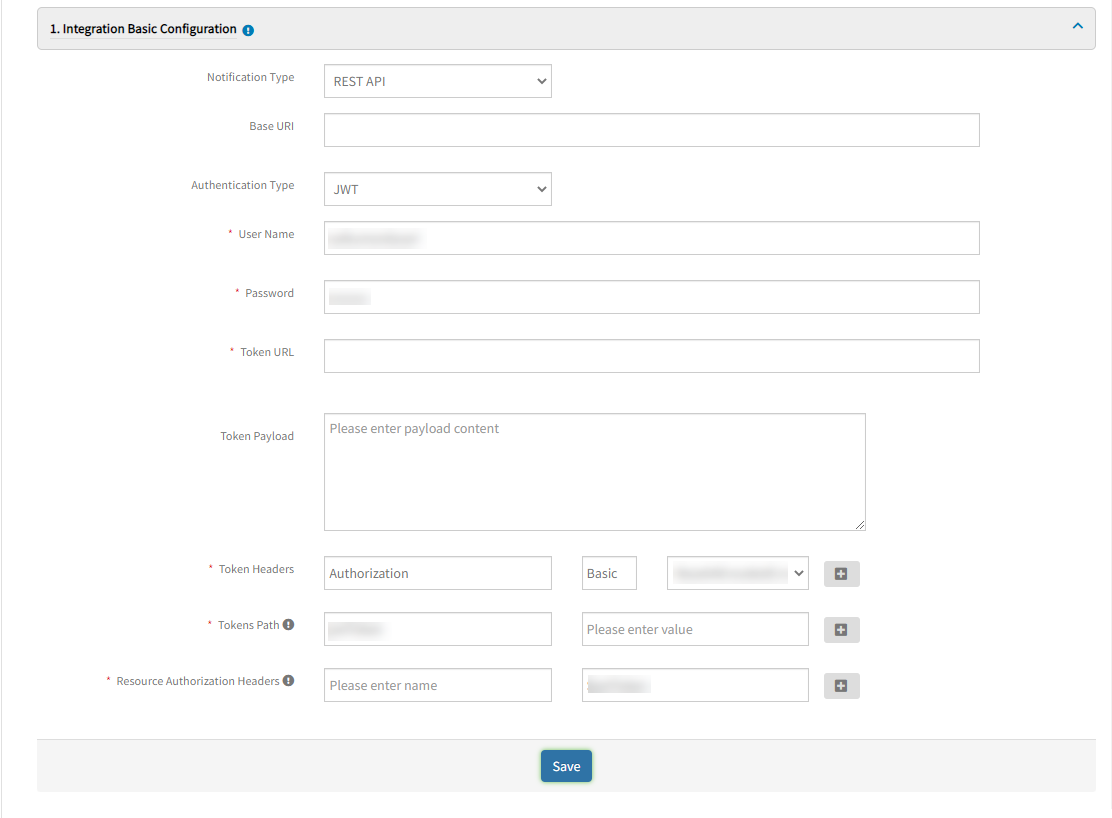
Task: Click the Password label
Action: [269, 293]
